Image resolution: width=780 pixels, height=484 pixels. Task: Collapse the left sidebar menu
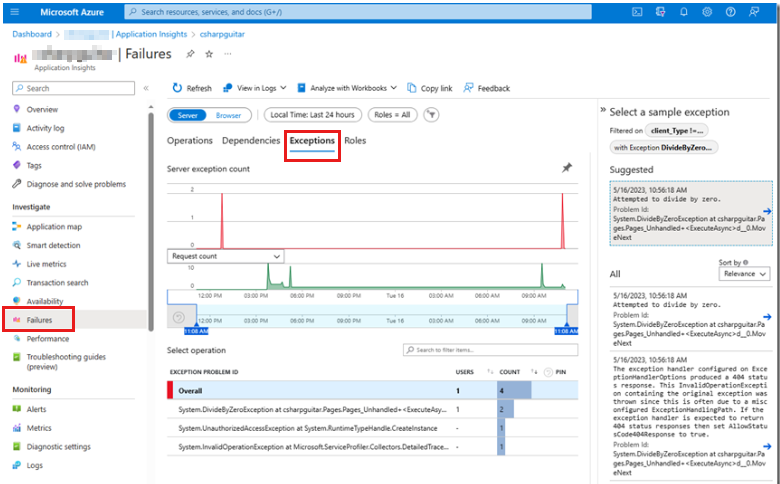146,89
